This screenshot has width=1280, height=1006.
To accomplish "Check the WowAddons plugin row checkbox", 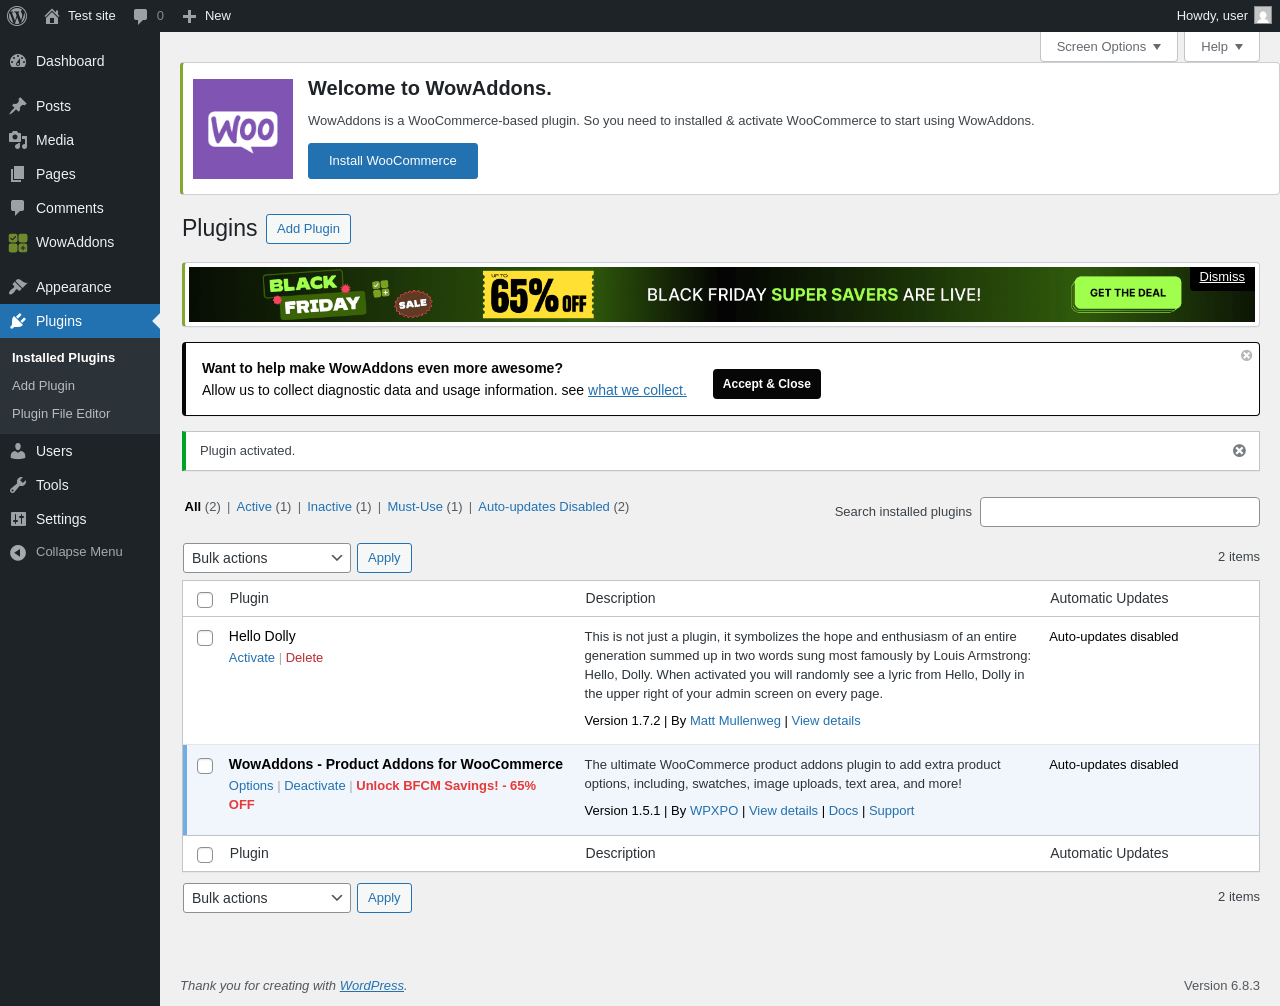I will [x=205, y=766].
